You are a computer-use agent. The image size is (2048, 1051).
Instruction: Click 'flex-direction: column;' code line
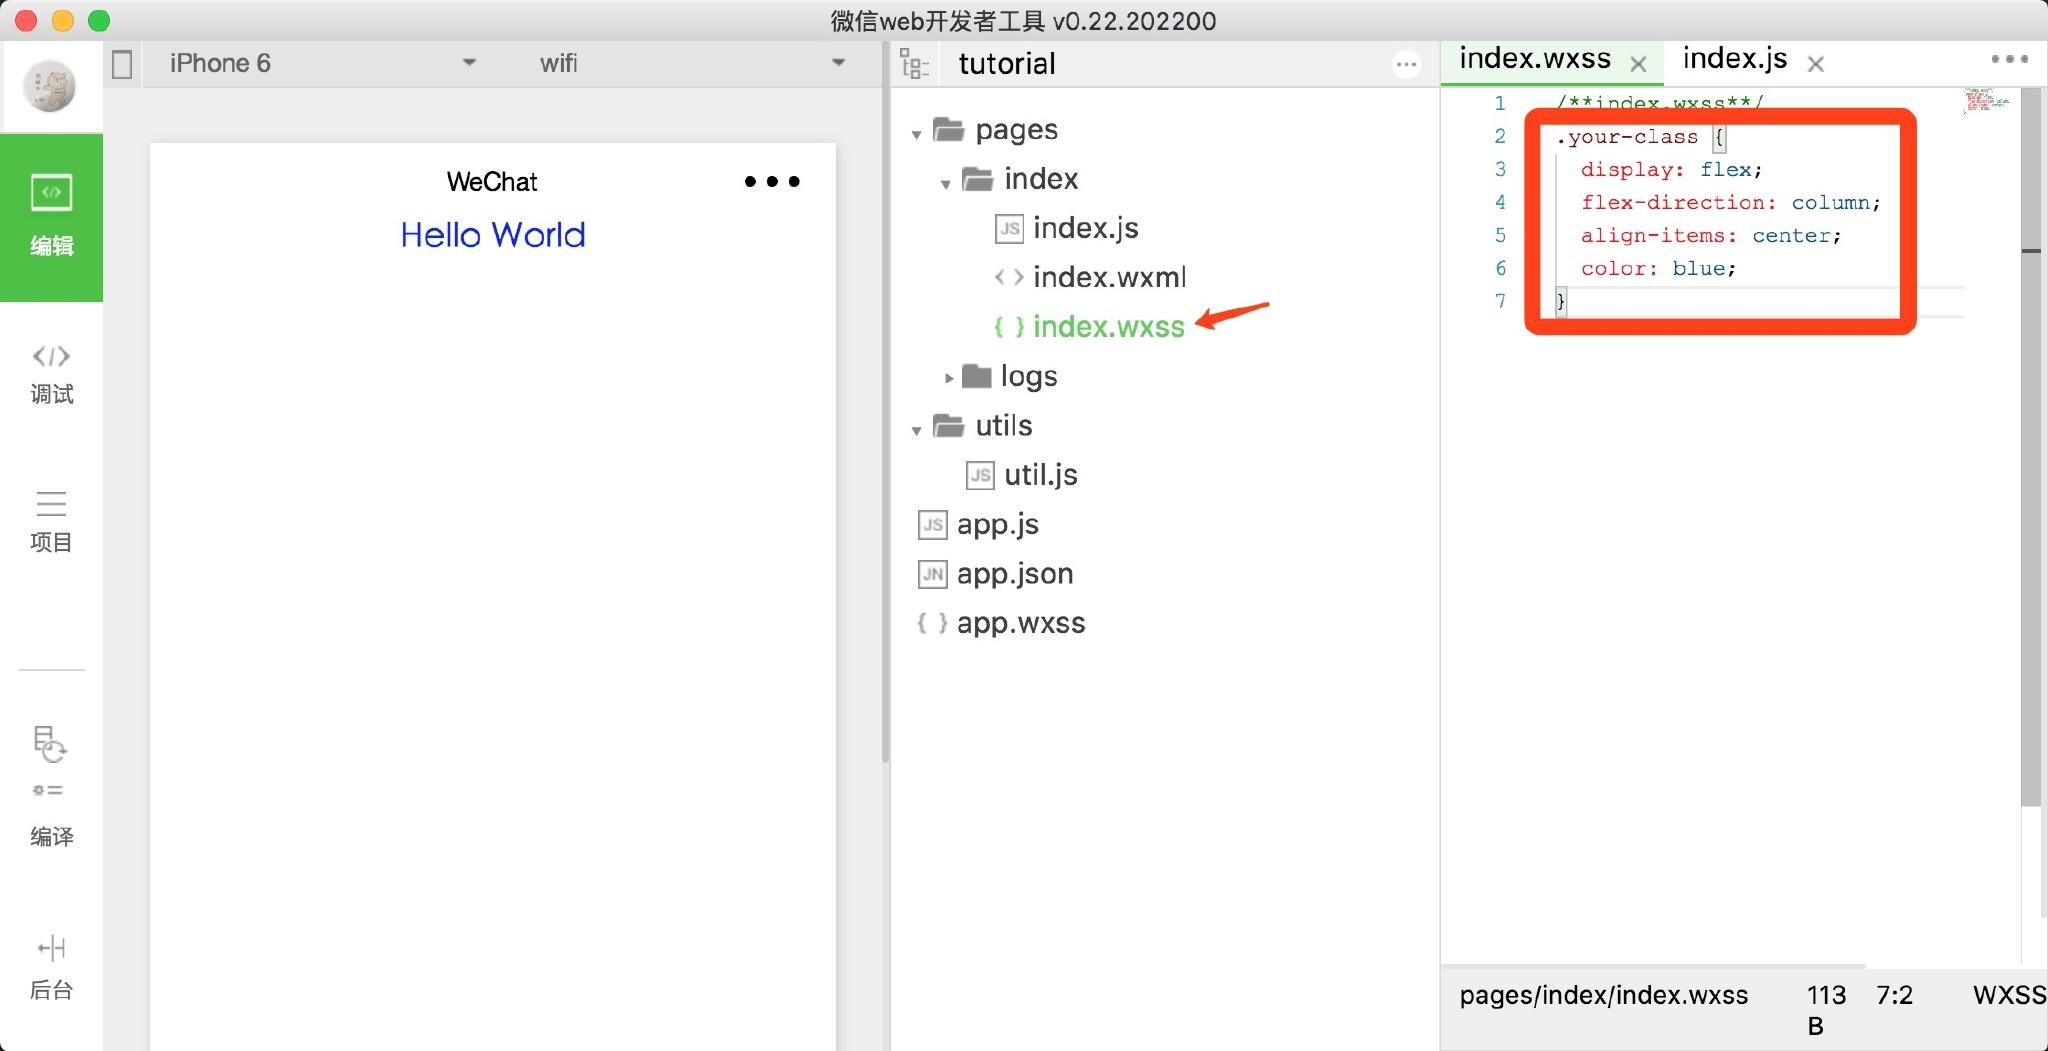pyautogui.click(x=1731, y=202)
